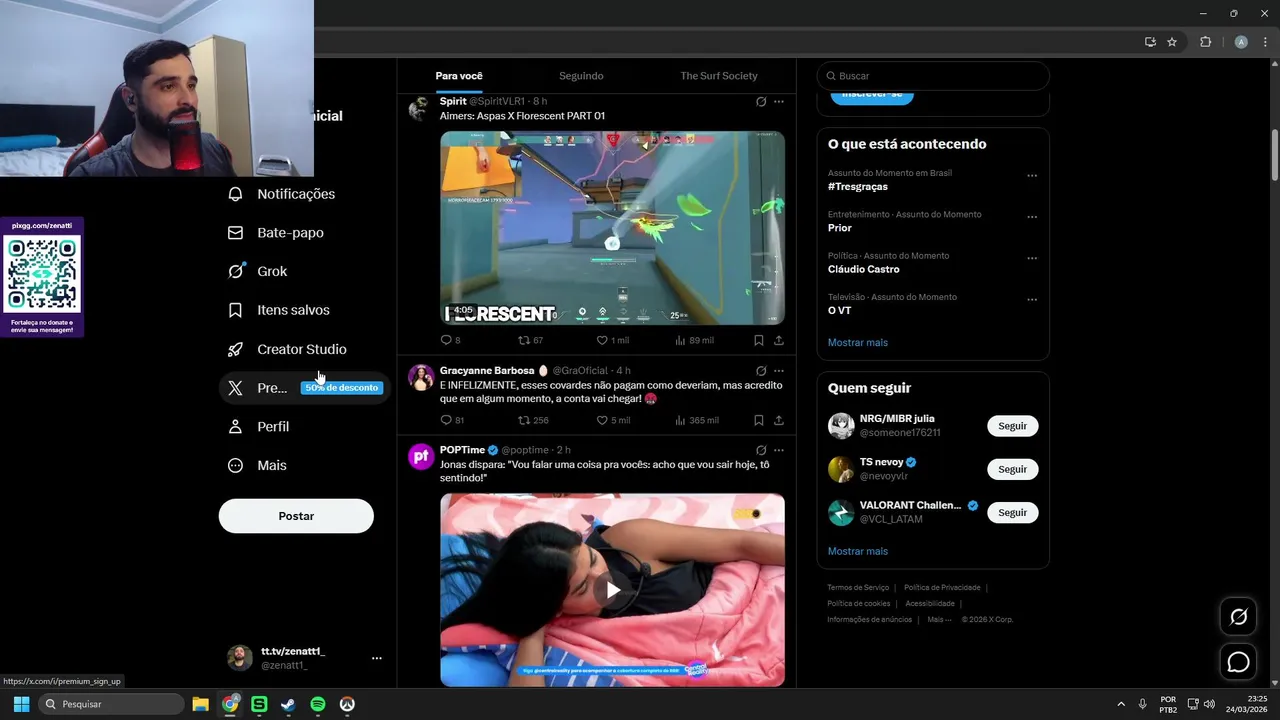This screenshot has width=1280, height=720.
Task: Click the taskbar Pesquisar search box
Action: (111, 704)
